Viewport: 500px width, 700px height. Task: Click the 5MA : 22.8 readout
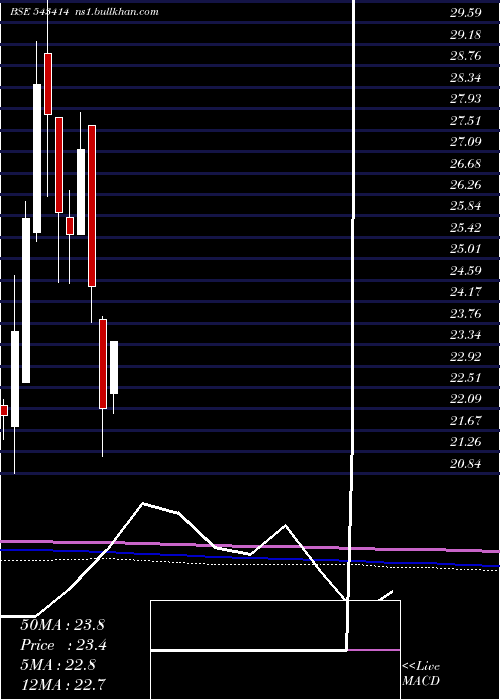pos(57,665)
